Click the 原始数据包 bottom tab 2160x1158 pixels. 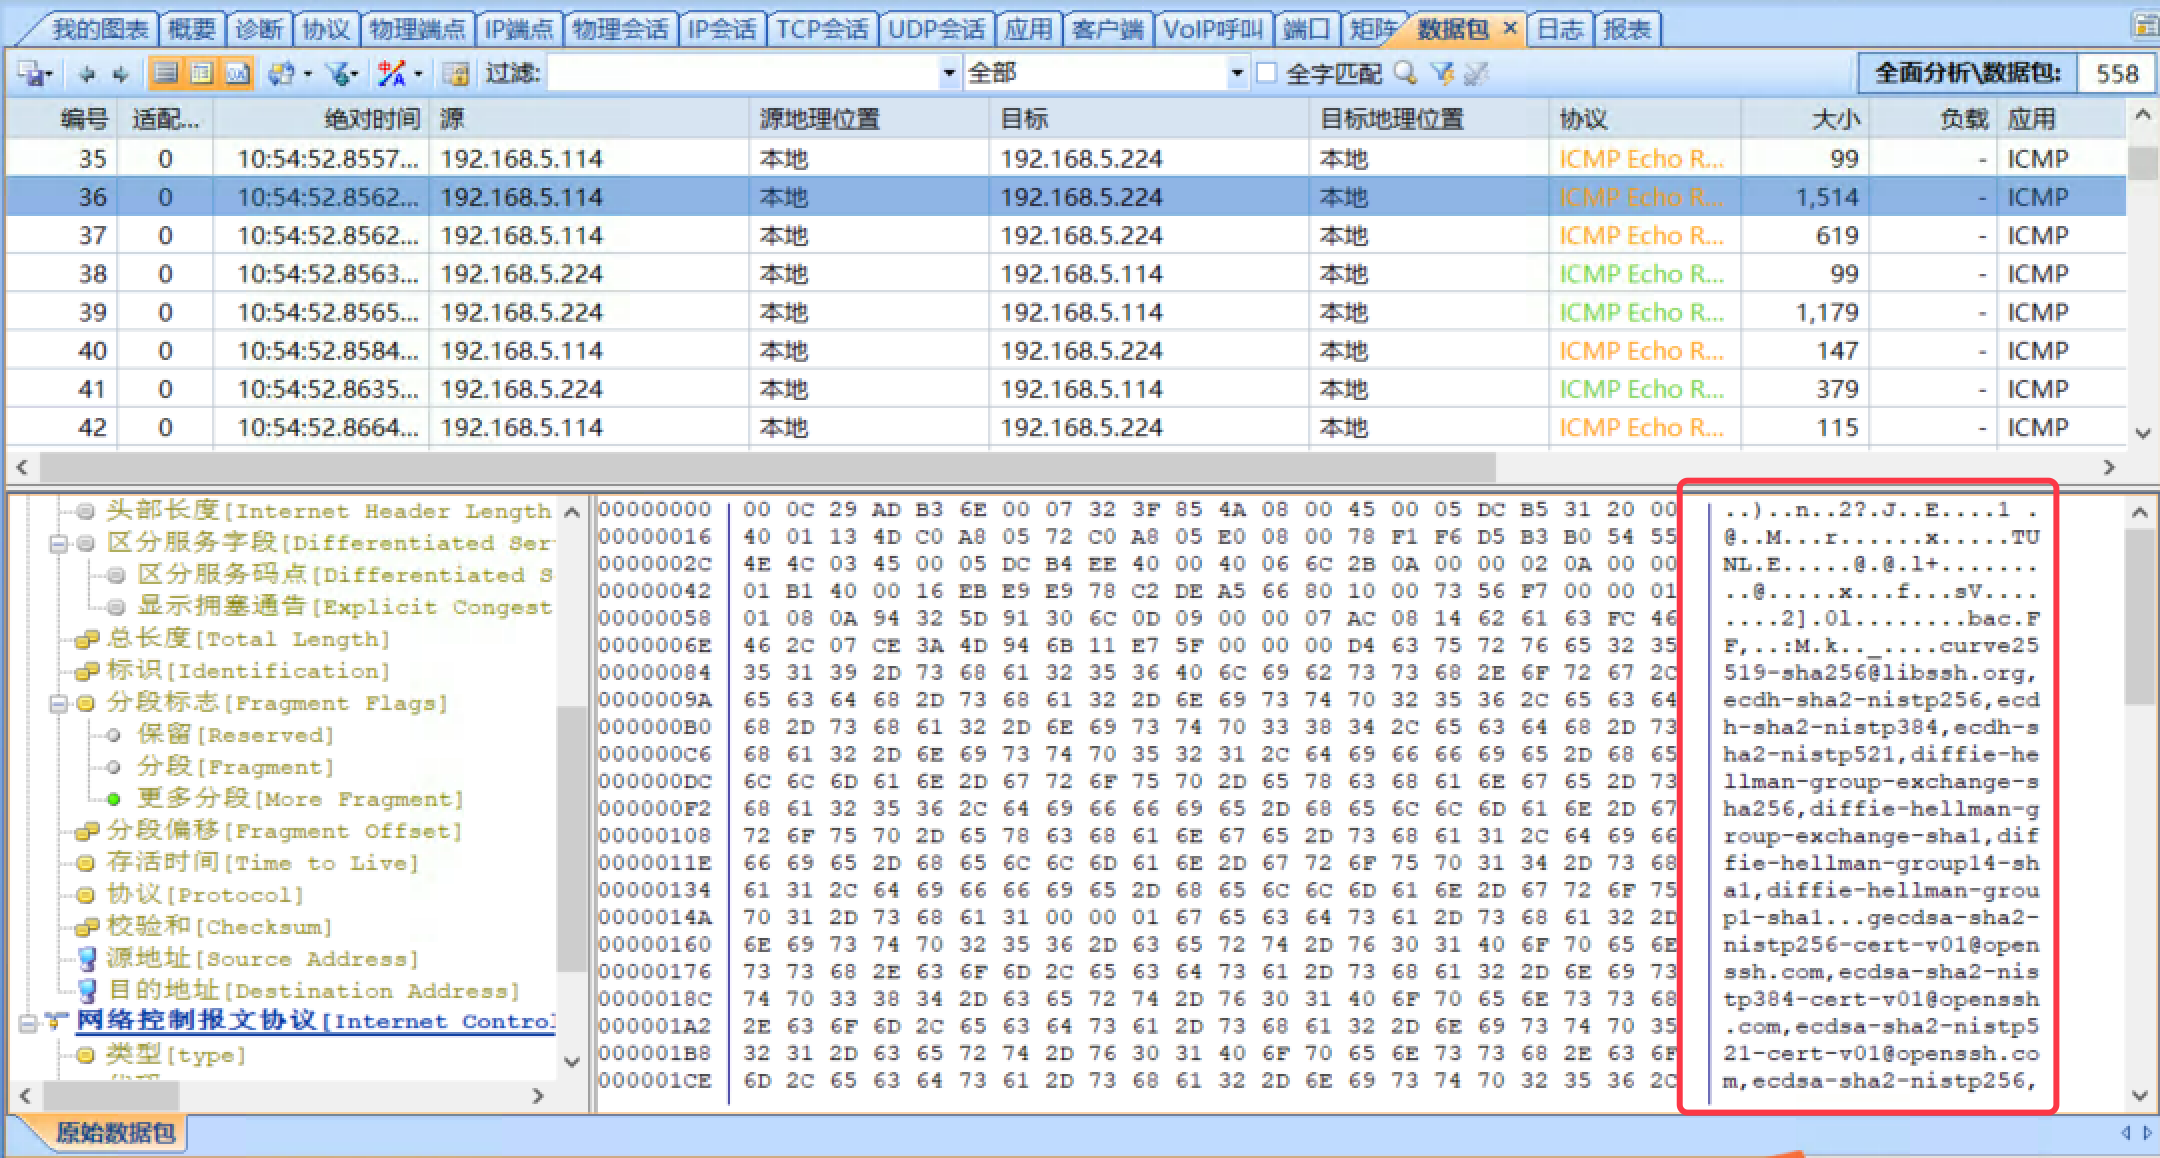(114, 1133)
